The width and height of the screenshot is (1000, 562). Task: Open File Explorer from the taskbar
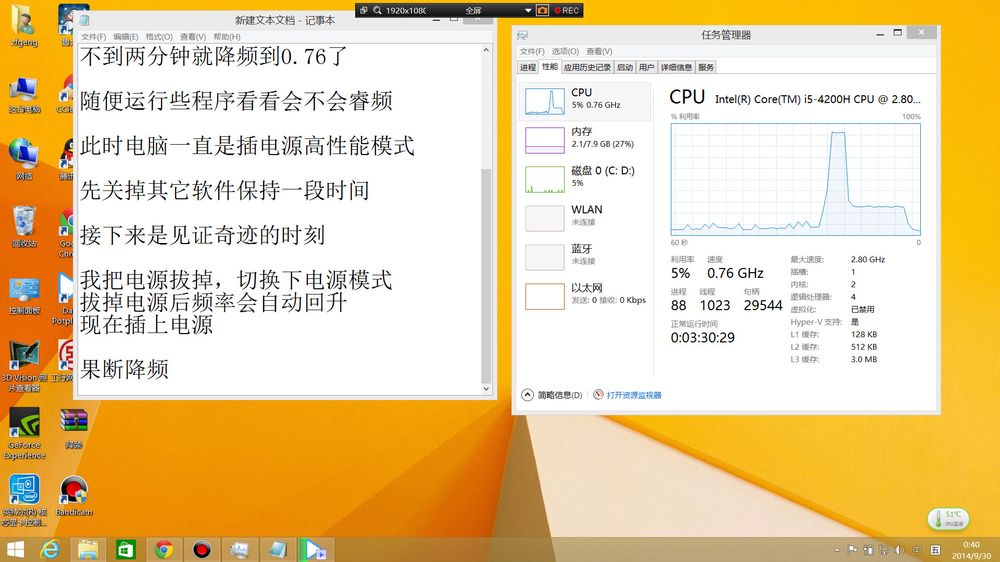point(87,549)
